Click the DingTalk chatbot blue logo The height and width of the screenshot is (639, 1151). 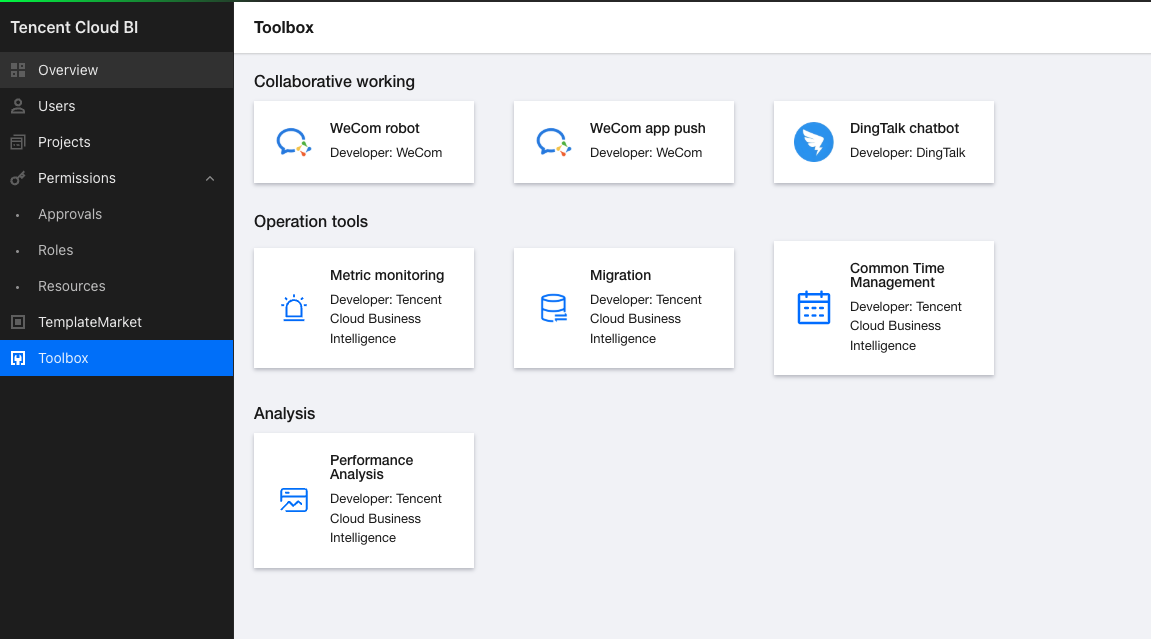[813, 142]
